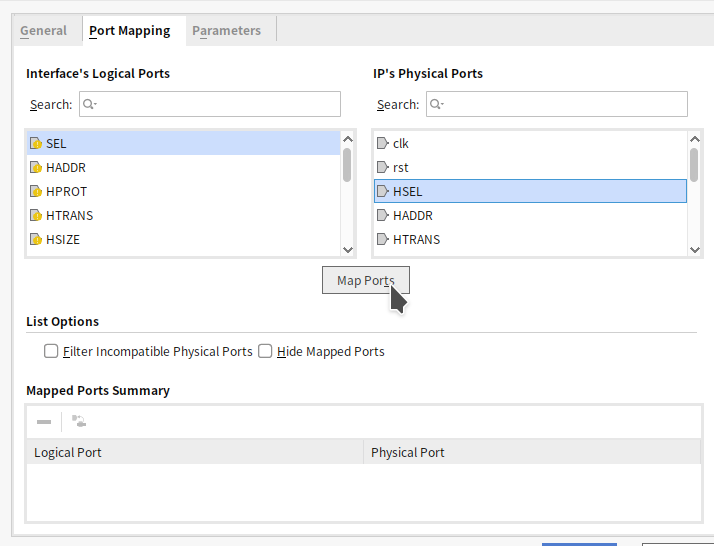Click the rst physical port icon

[x=382, y=167]
